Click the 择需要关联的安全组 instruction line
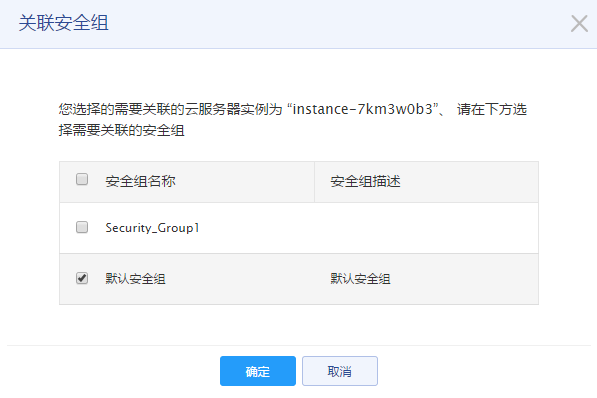Screen dimensions: 597x398 (121, 130)
